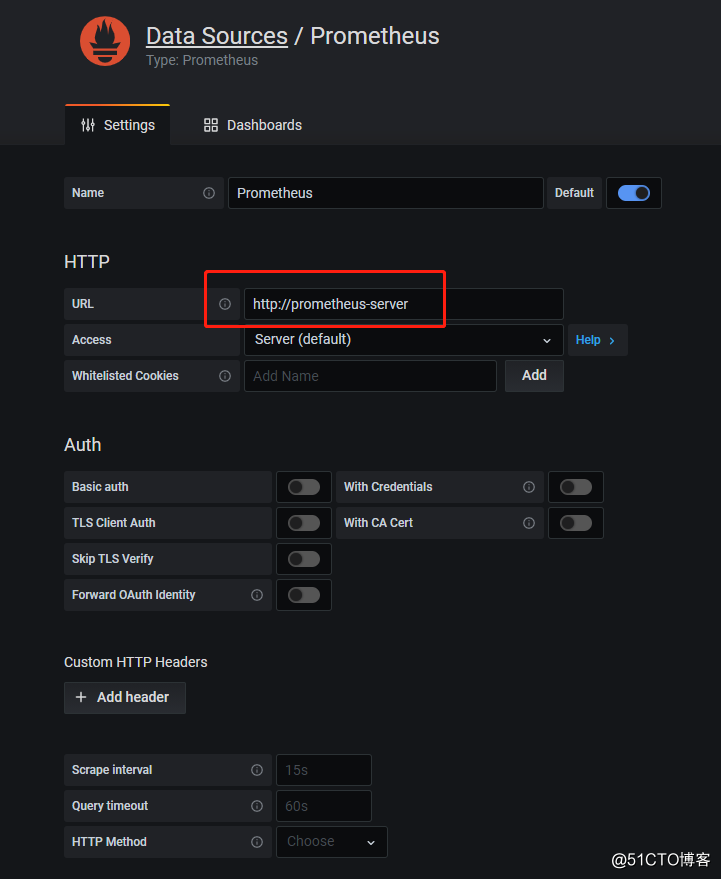Click the Default label text
Viewport: 721px width, 879px height.
(574, 193)
